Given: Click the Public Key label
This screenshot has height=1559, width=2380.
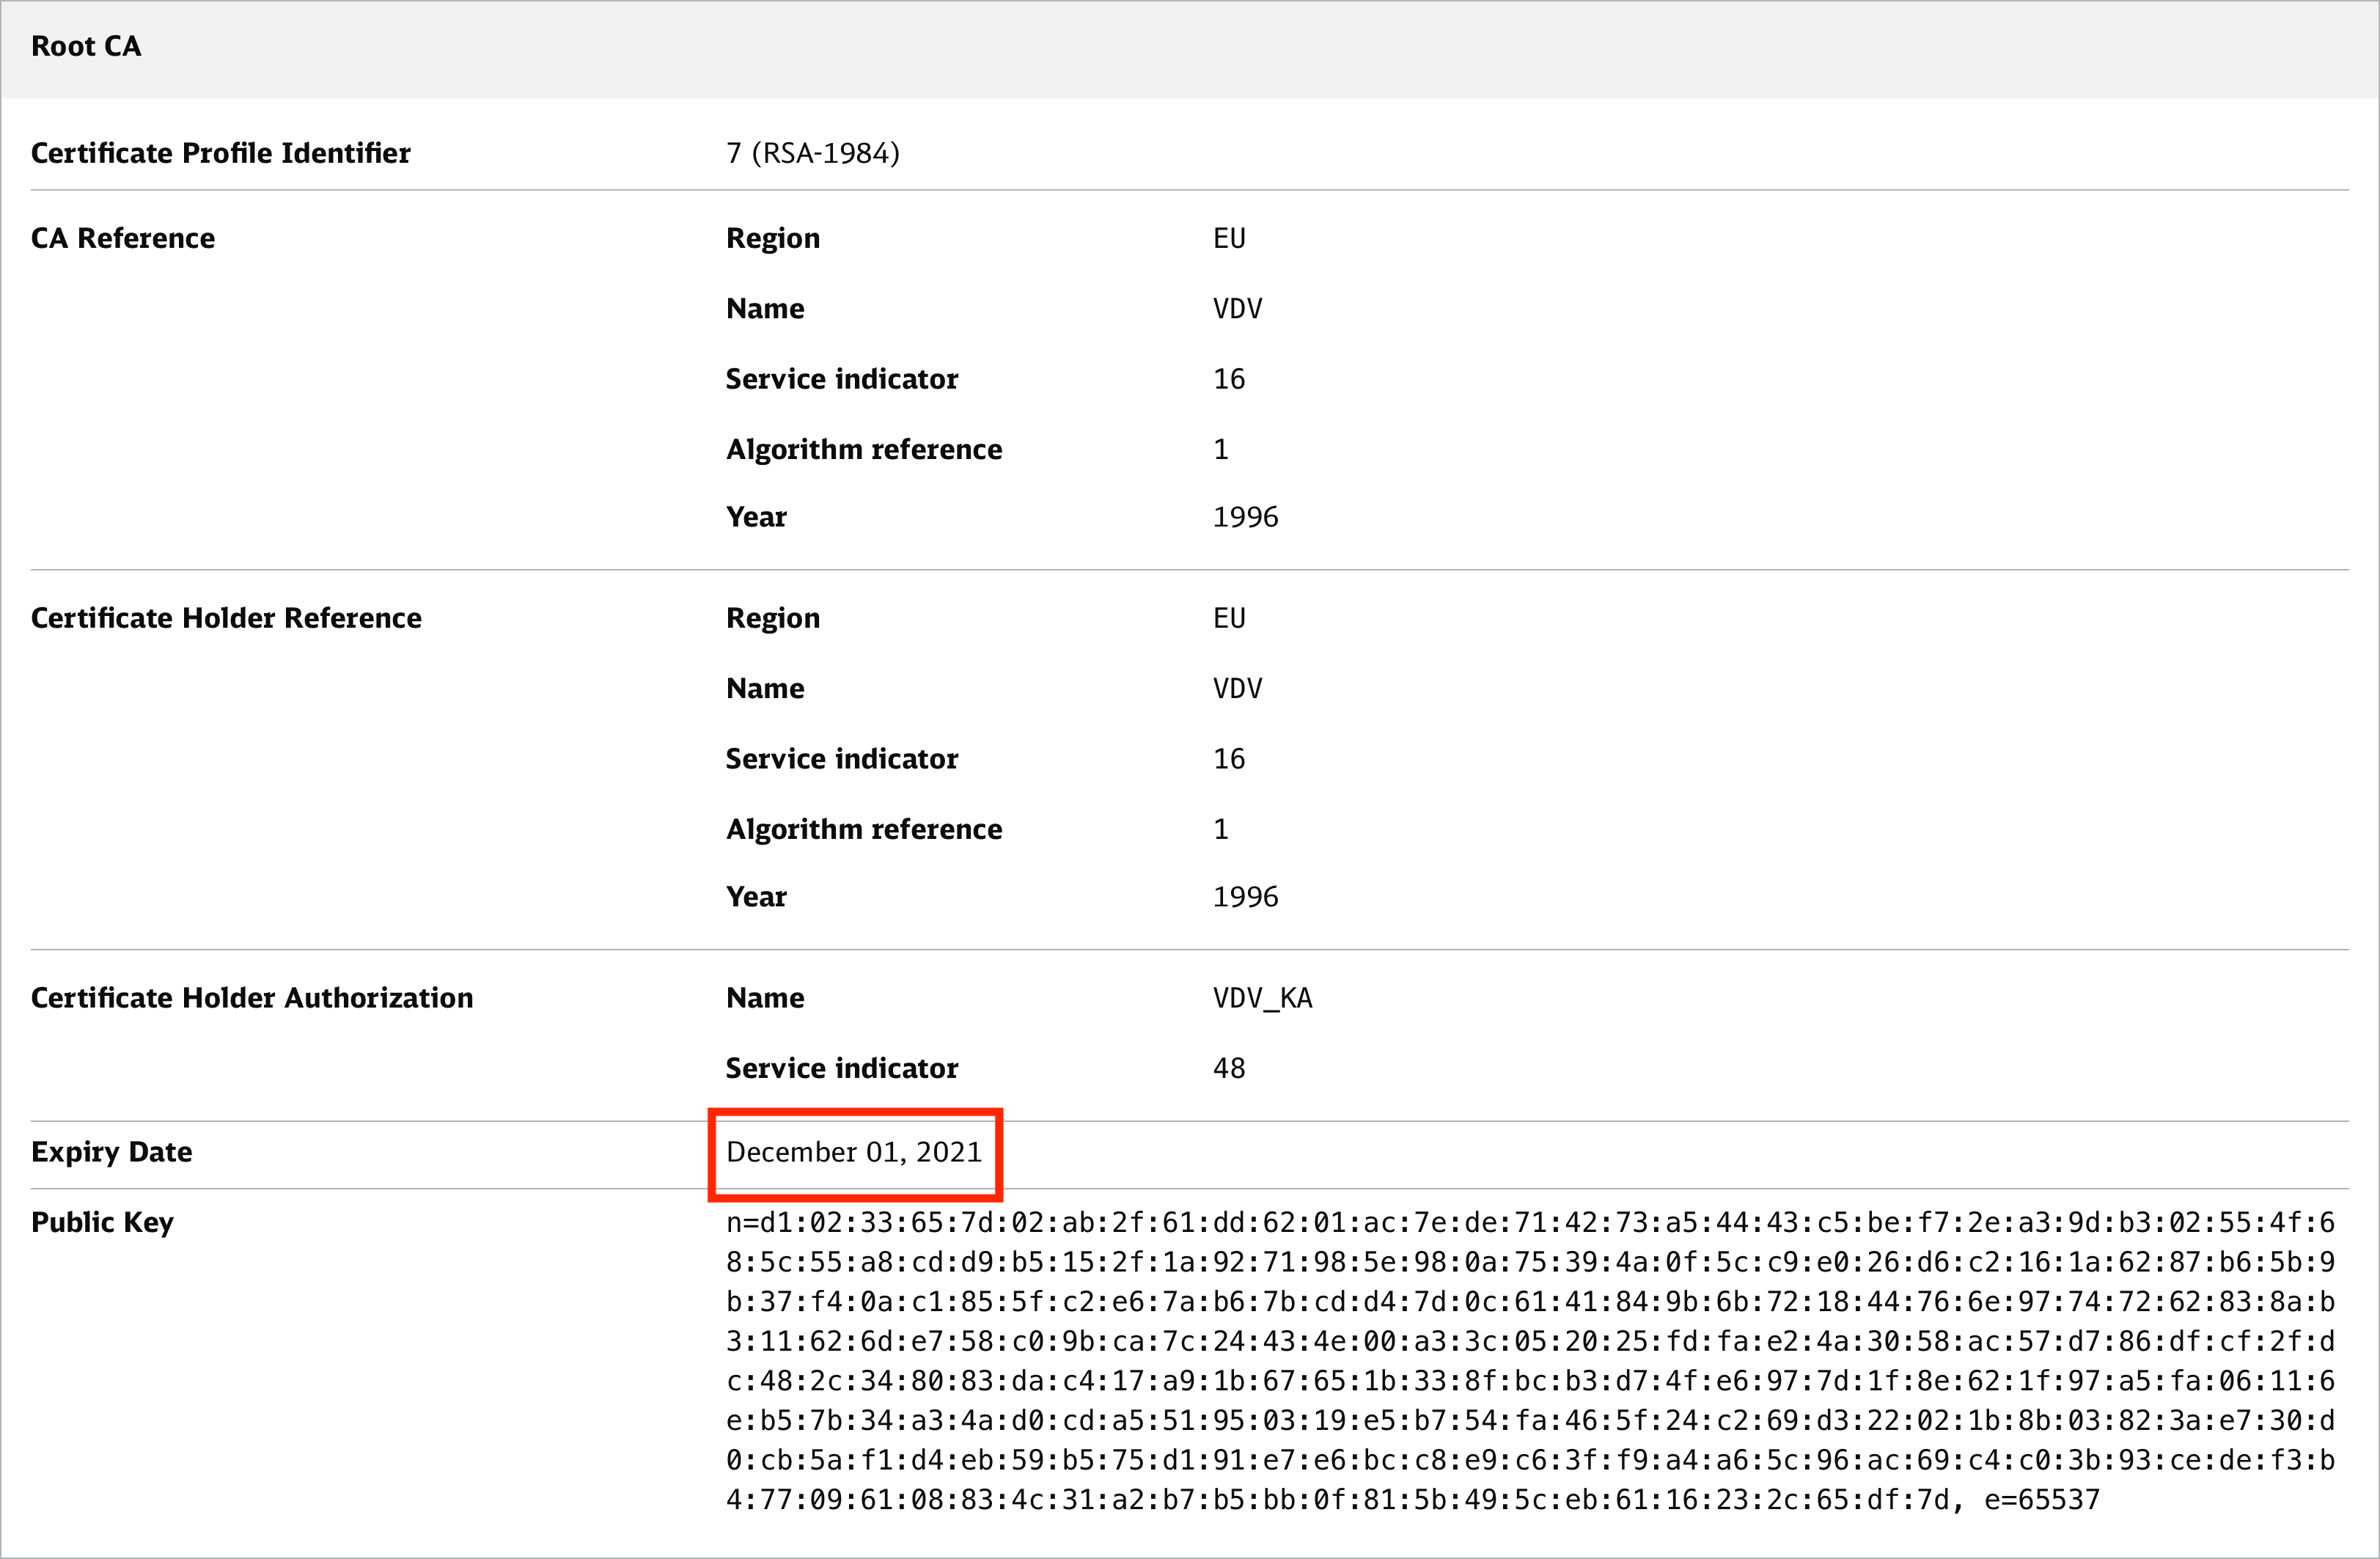Looking at the screenshot, I should pos(102,1223).
